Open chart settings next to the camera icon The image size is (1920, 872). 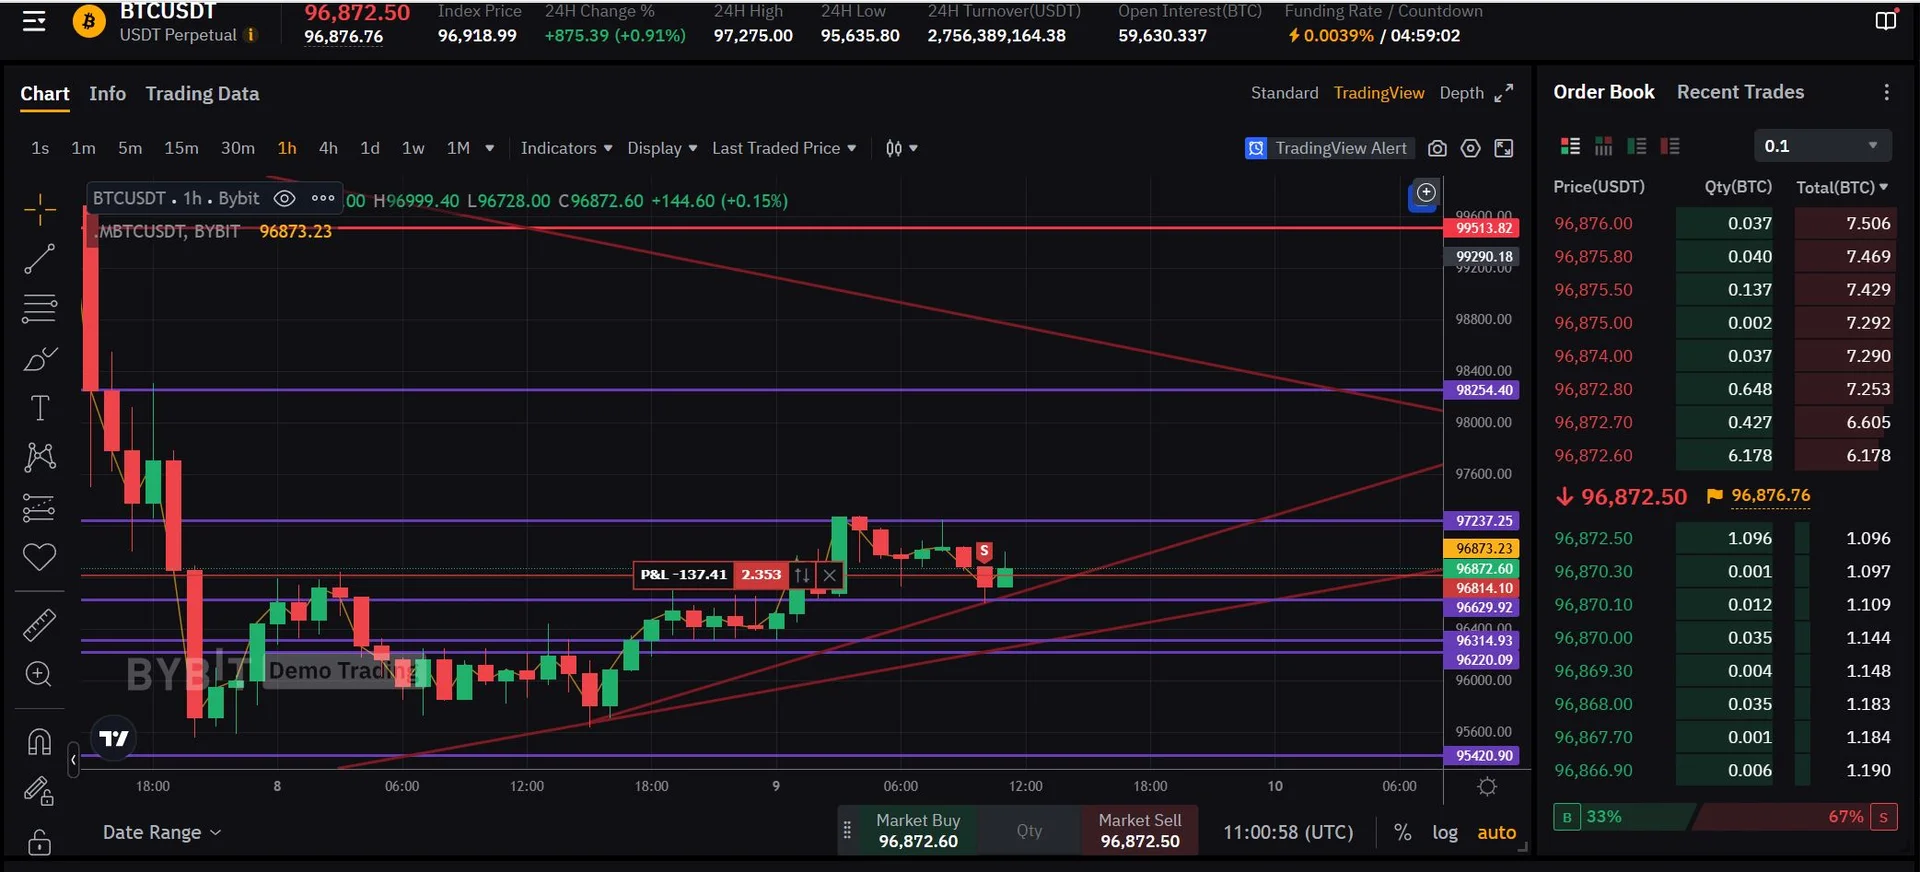[x=1470, y=148]
